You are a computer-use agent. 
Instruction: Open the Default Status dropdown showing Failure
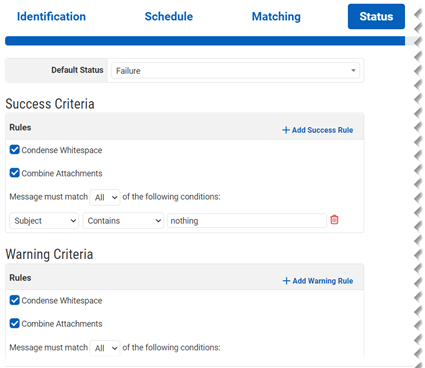pyautogui.click(x=235, y=71)
